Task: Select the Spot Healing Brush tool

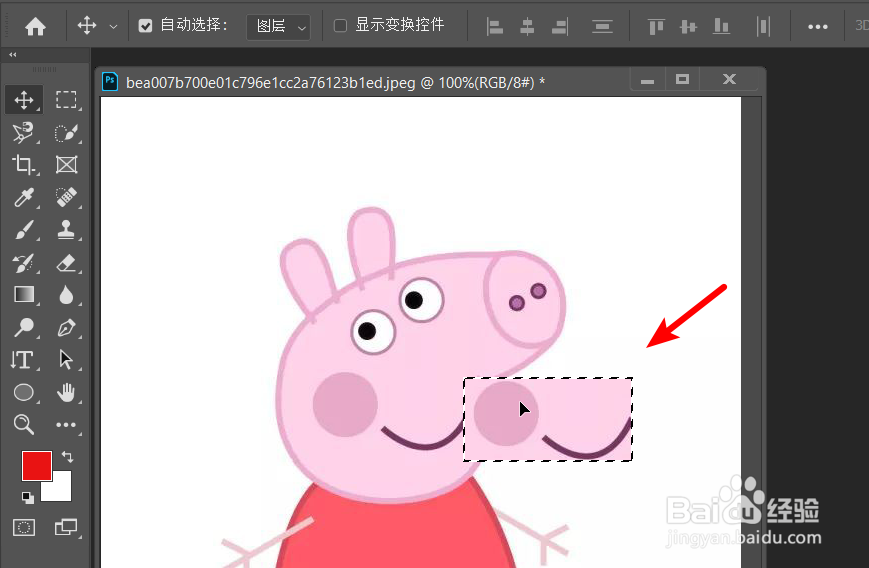Action: click(67, 197)
